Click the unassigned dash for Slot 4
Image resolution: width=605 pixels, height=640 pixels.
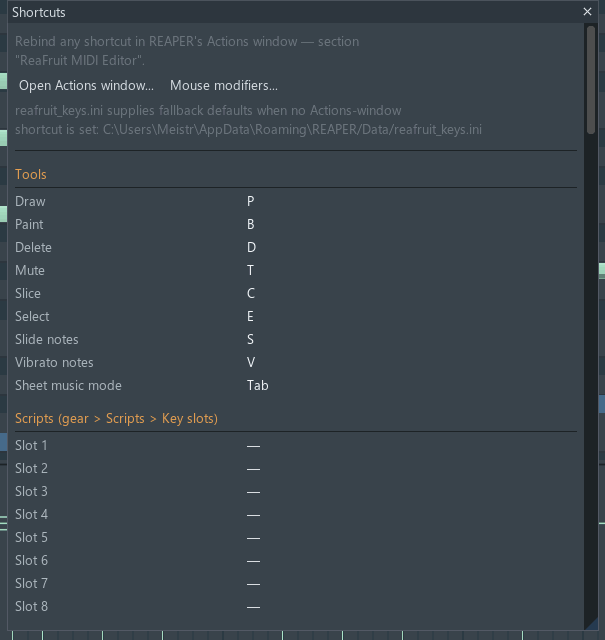point(253,515)
